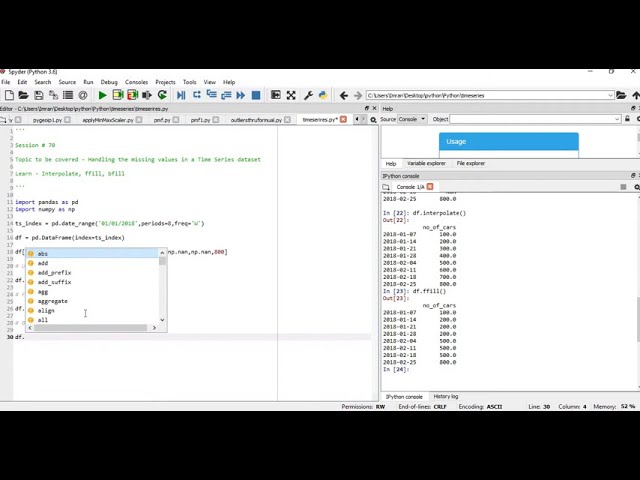Select the History log tab
The height and width of the screenshot is (480, 640).
(x=446, y=396)
